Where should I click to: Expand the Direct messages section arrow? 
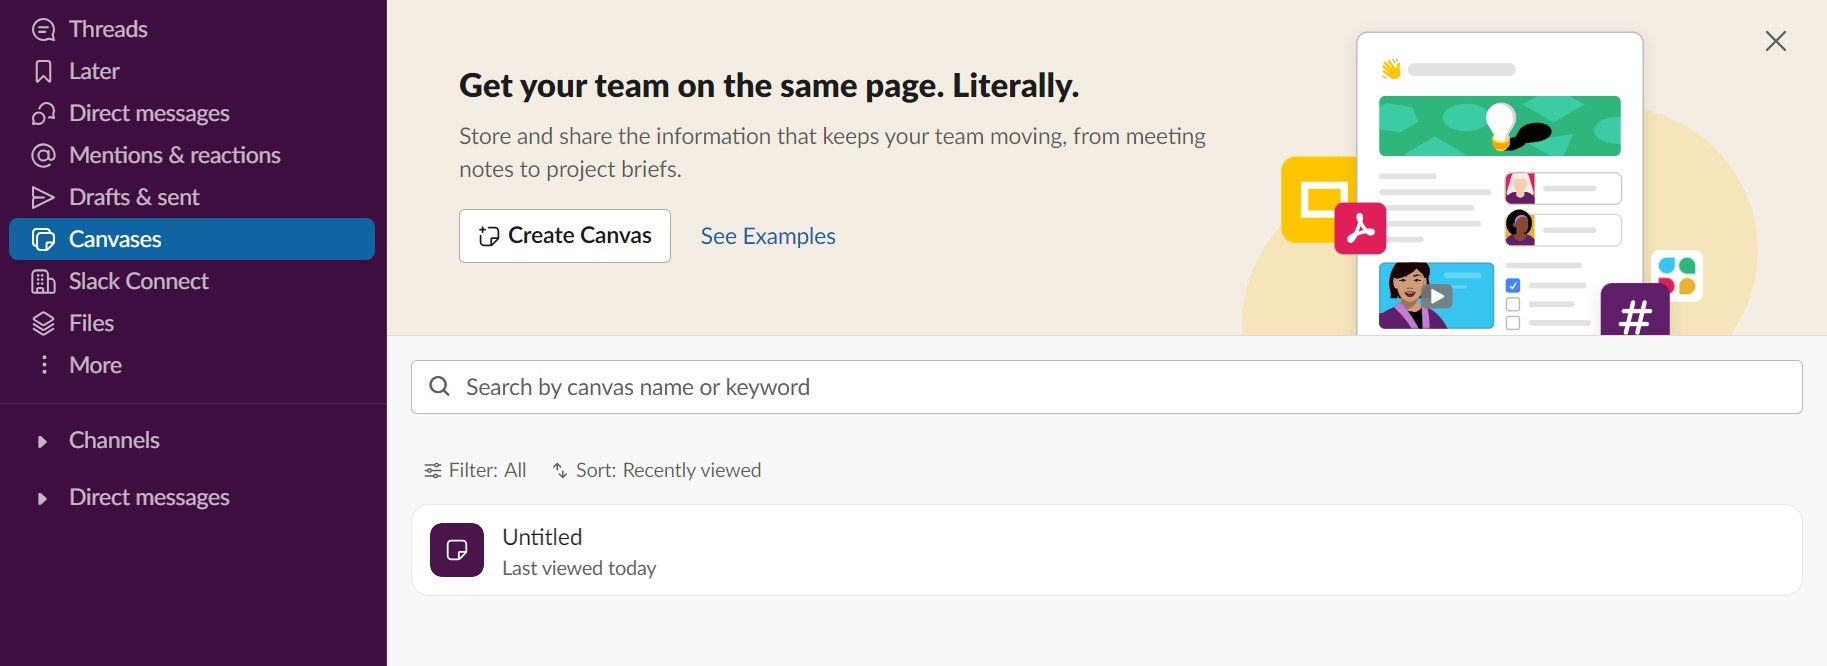(x=42, y=498)
